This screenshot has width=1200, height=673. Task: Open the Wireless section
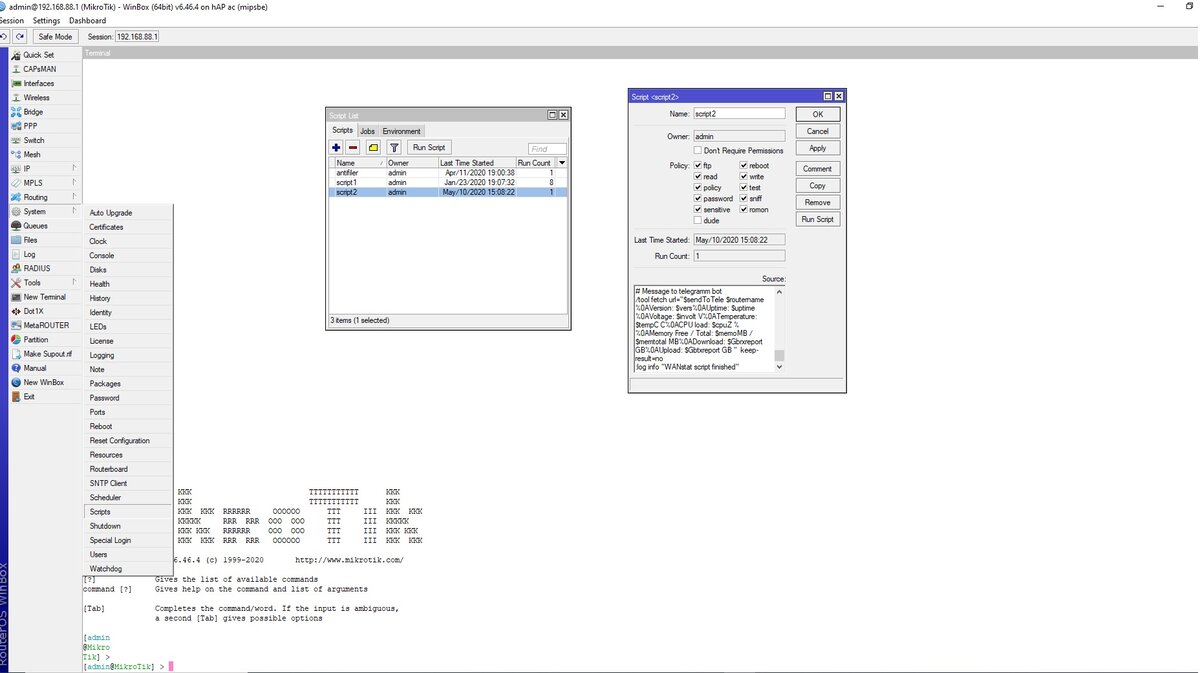coord(36,98)
